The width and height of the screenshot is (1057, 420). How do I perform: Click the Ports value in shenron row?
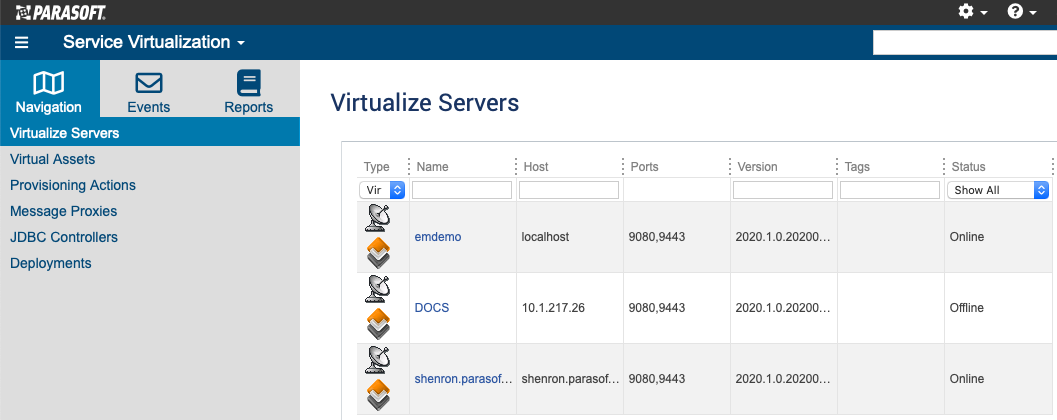[657, 379]
